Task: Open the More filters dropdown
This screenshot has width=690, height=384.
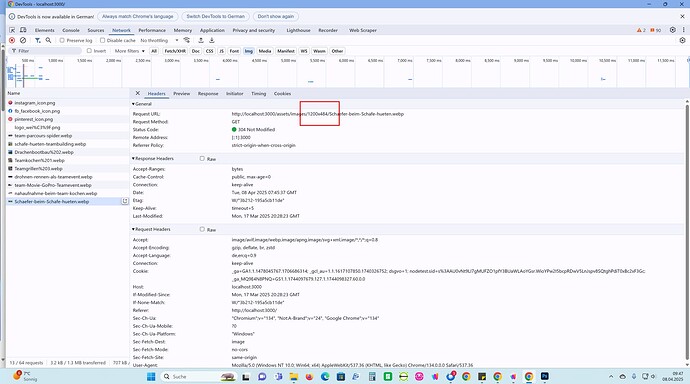Action: point(129,51)
